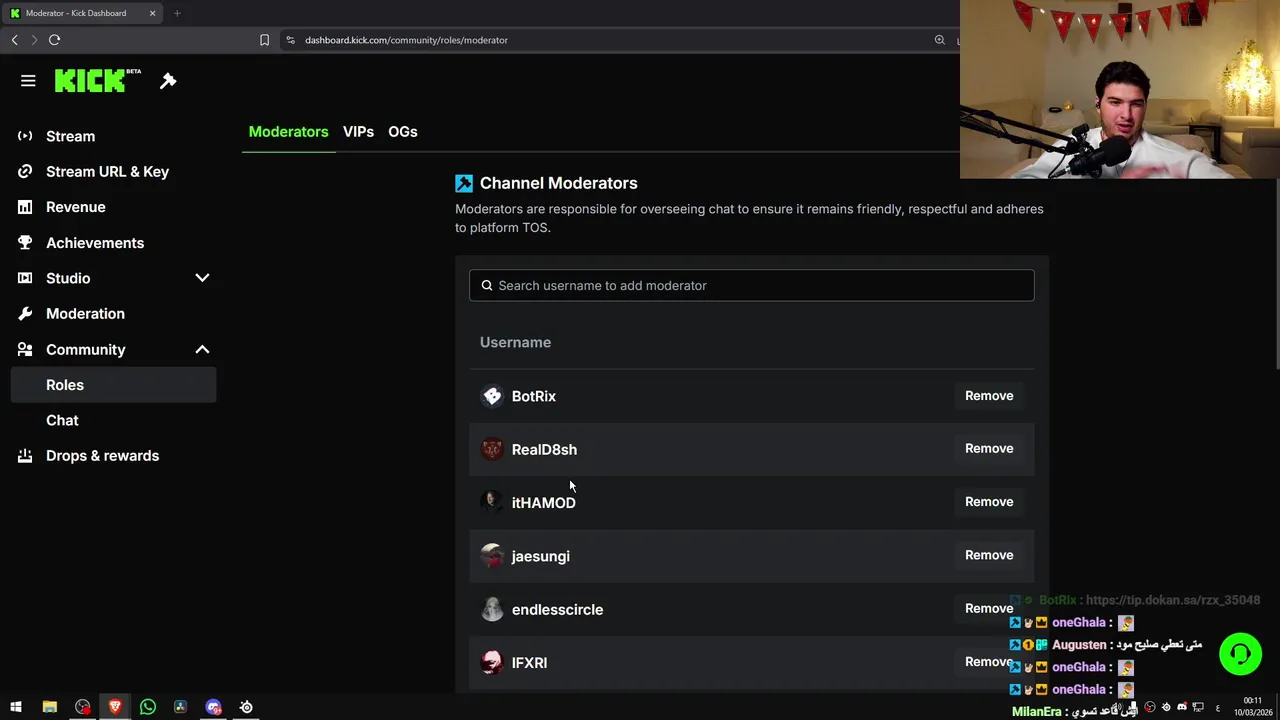Viewport: 1280px width, 720px height.
Task: Open Discord from the taskbar
Action: (x=213, y=707)
